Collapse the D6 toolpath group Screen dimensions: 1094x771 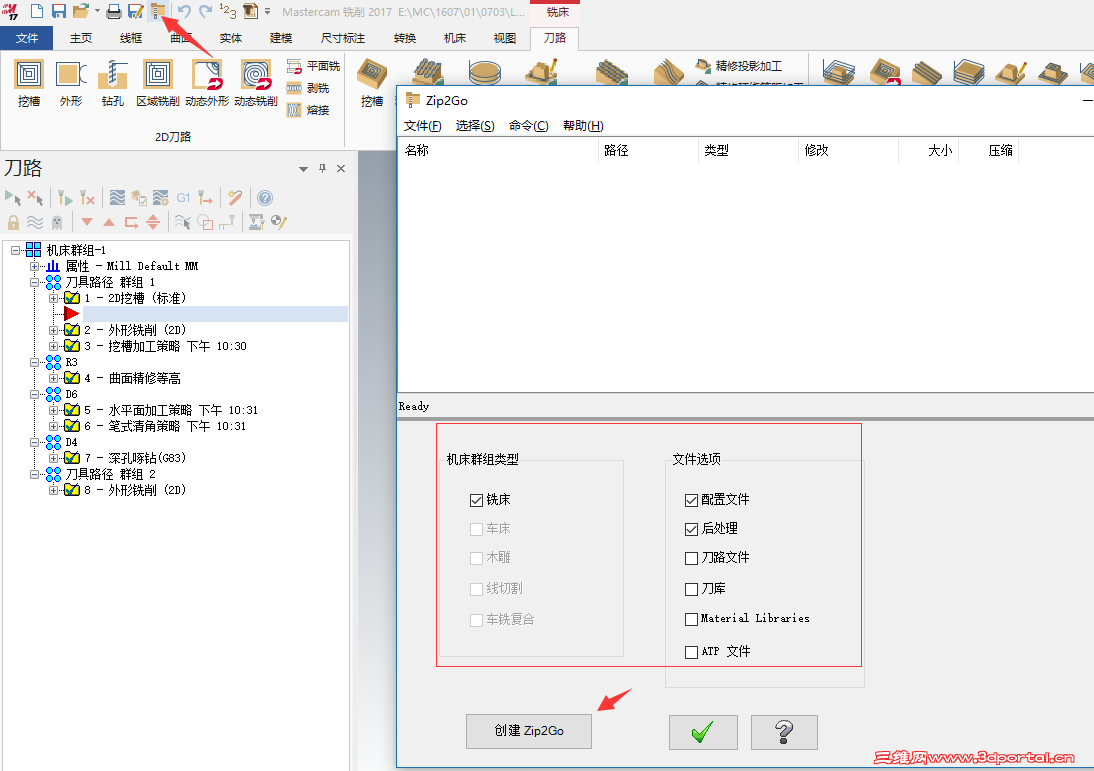[34, 394]
